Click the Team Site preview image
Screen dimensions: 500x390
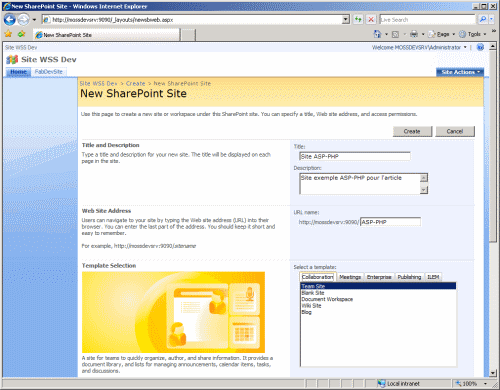click(173, 312)
